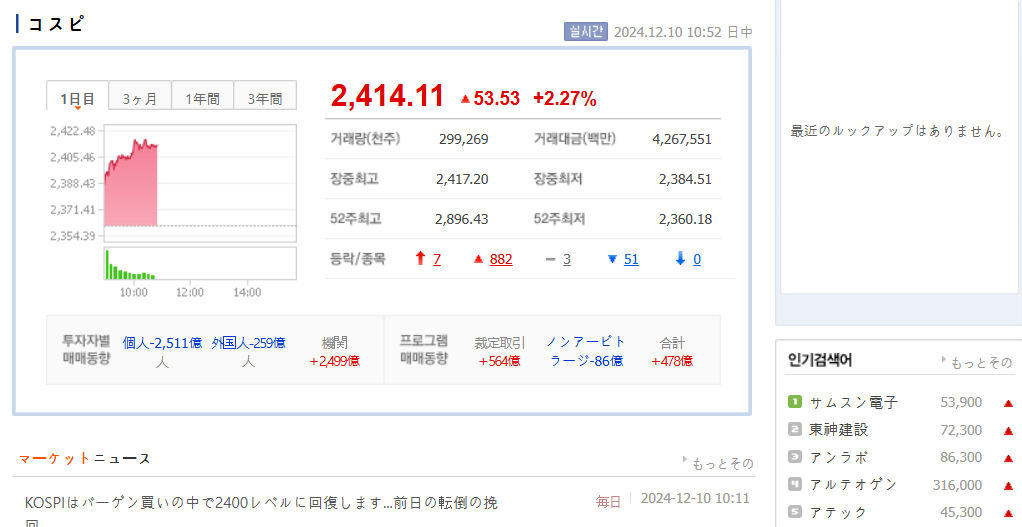Viewport: 1022px width, 527px height.
Task: Expand もっとその for market news
Action: (717, 463)
